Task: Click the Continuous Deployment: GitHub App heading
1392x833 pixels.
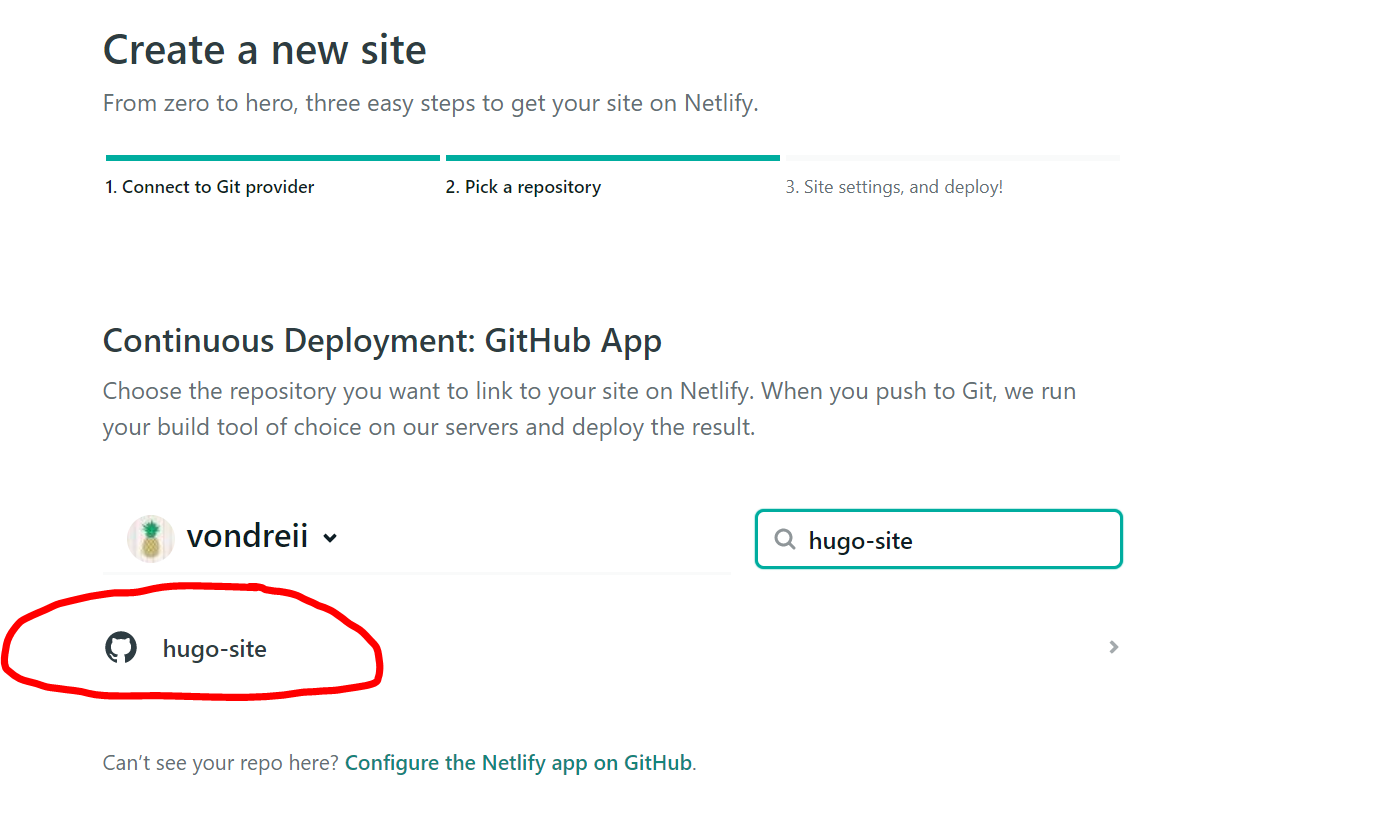Action: (382, 341)
